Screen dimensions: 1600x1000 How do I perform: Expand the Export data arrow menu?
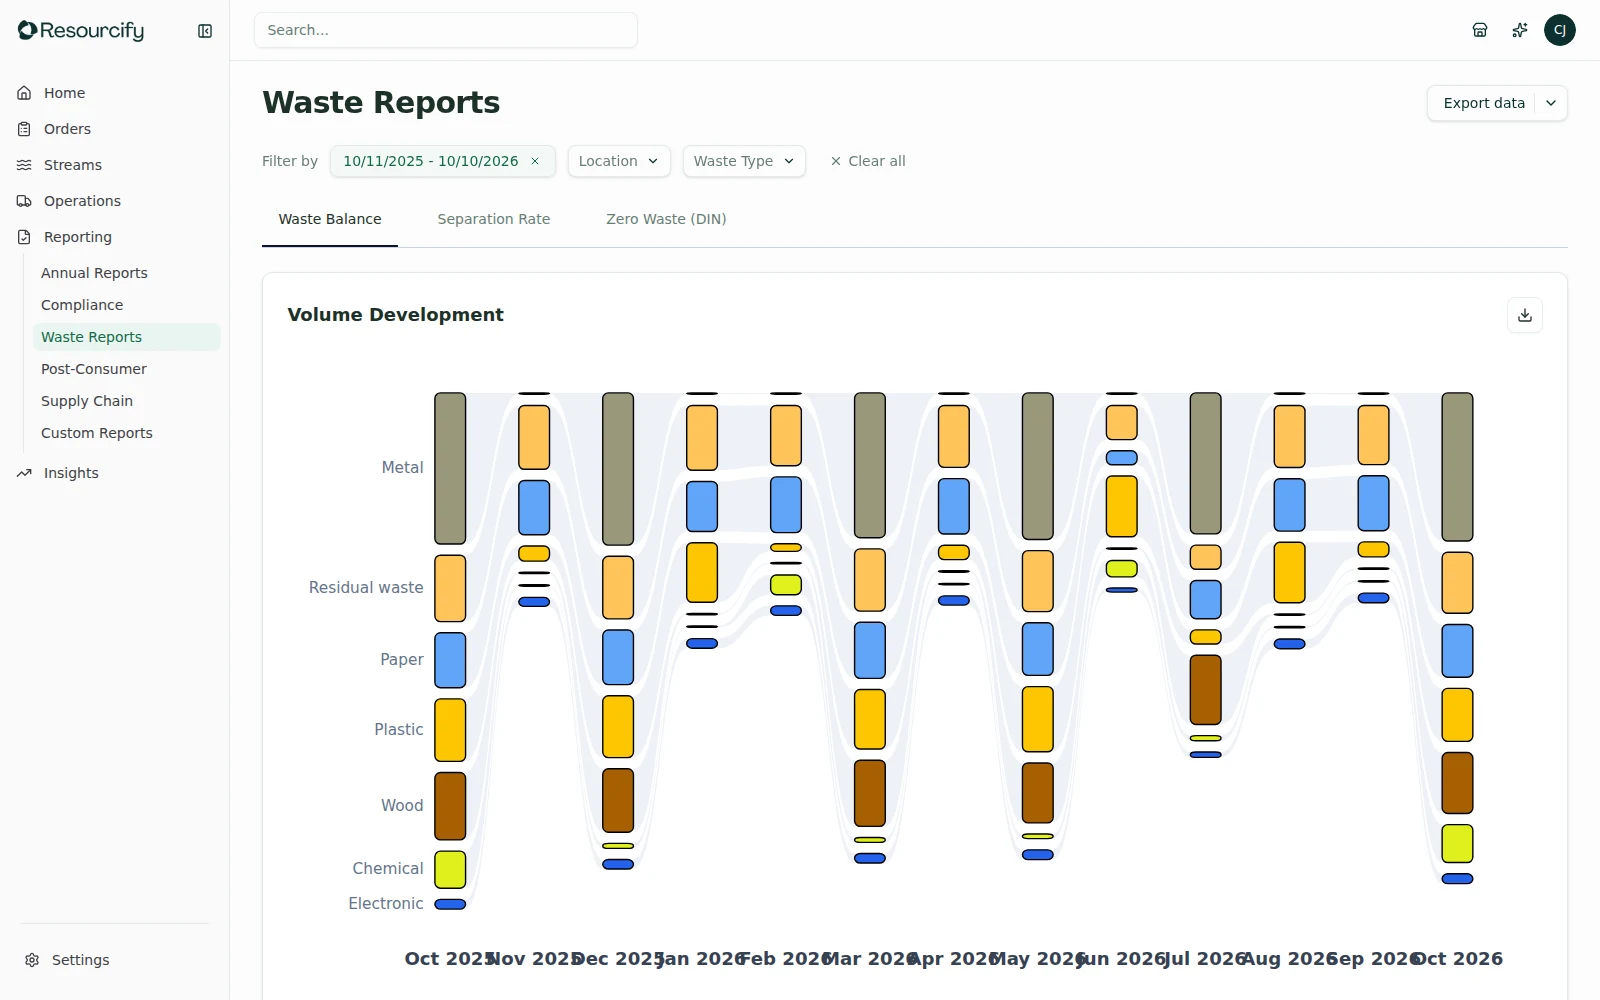[x=1551, y=103]
